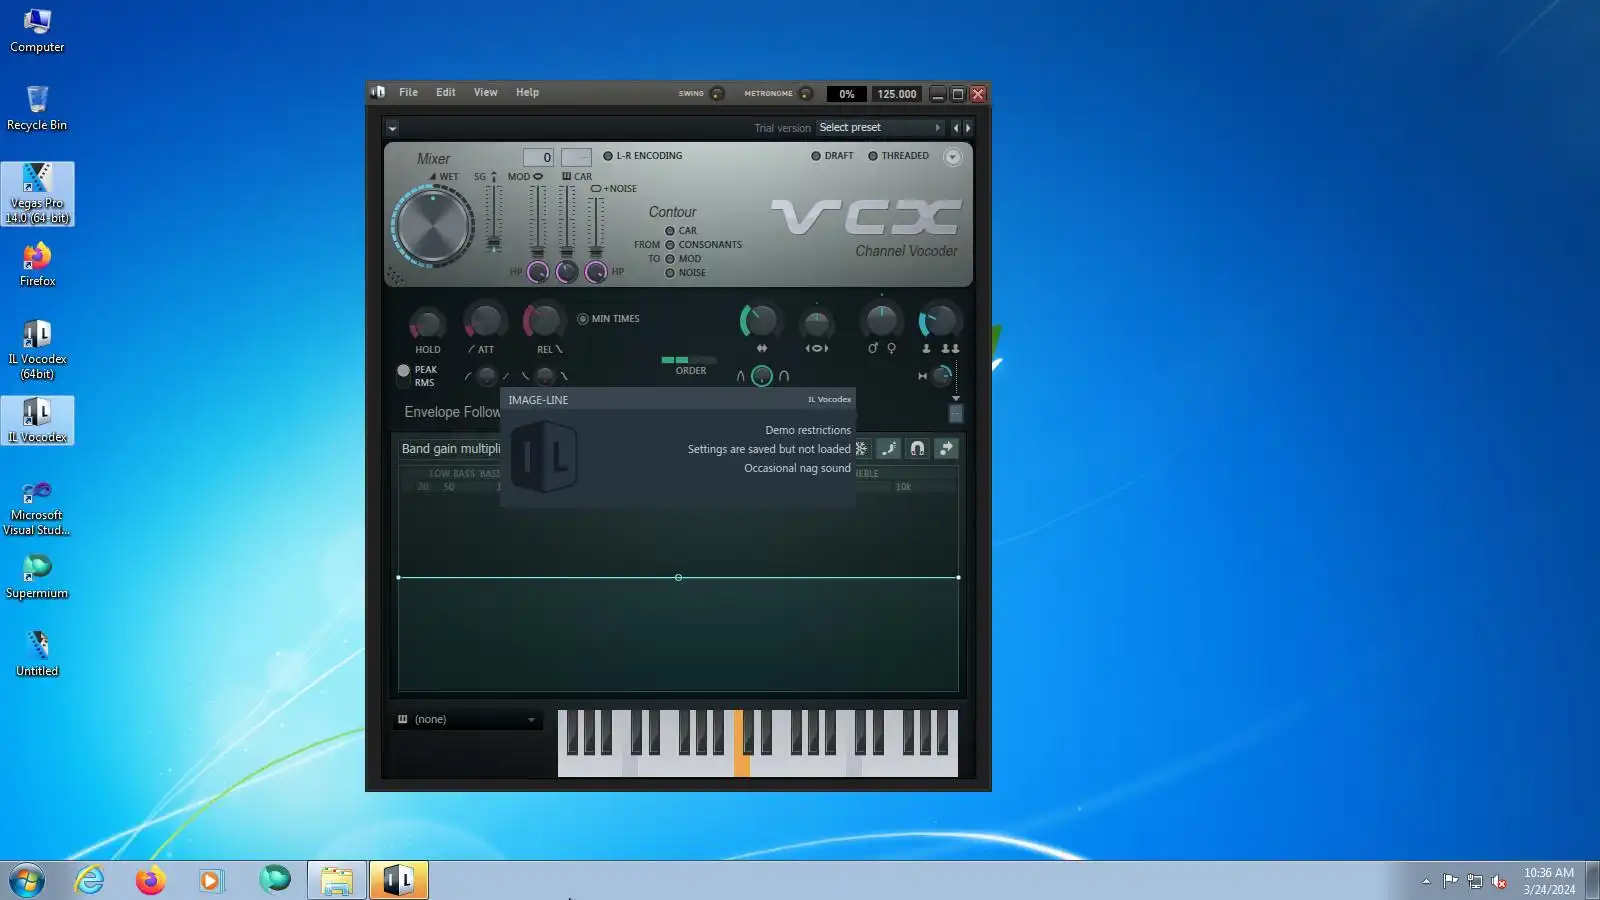Click the Hold knob

pos(427,323)
